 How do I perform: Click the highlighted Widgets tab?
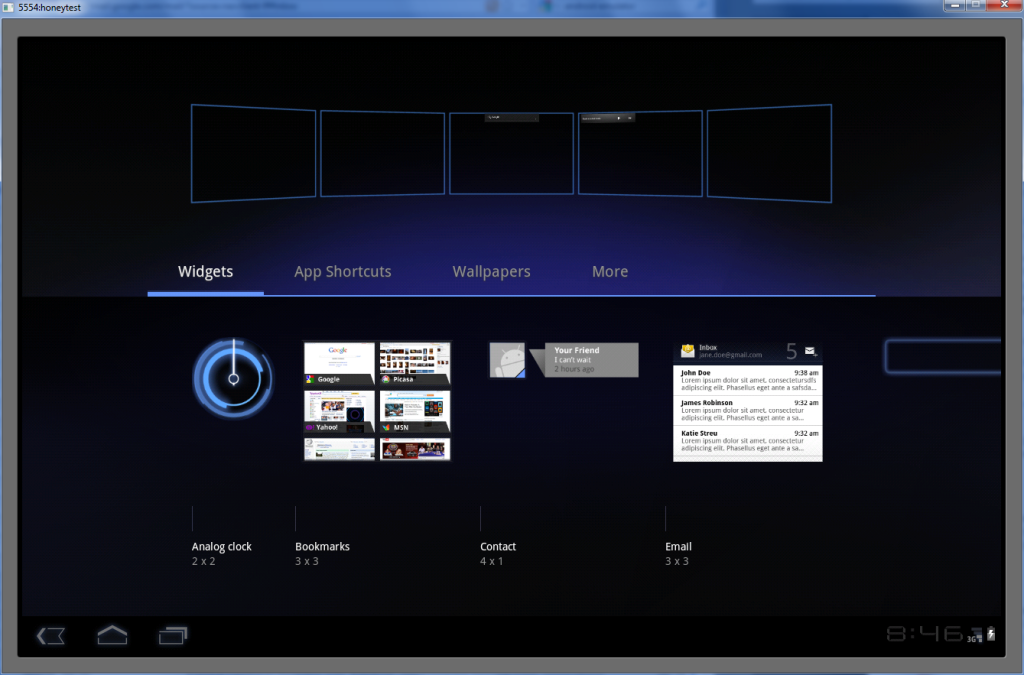click(205, 271)
